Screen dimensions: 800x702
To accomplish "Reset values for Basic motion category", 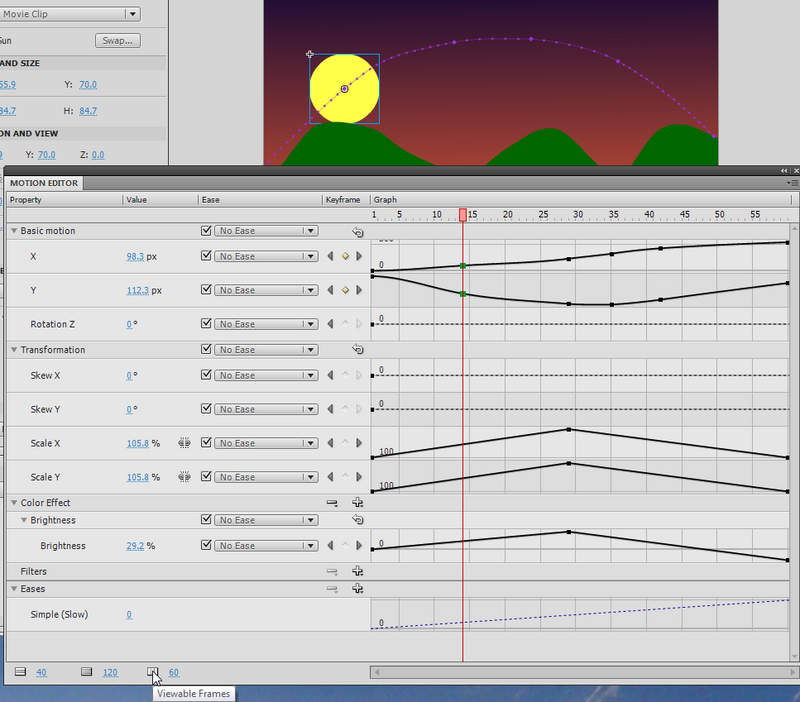I will click(x=357, y=231).
